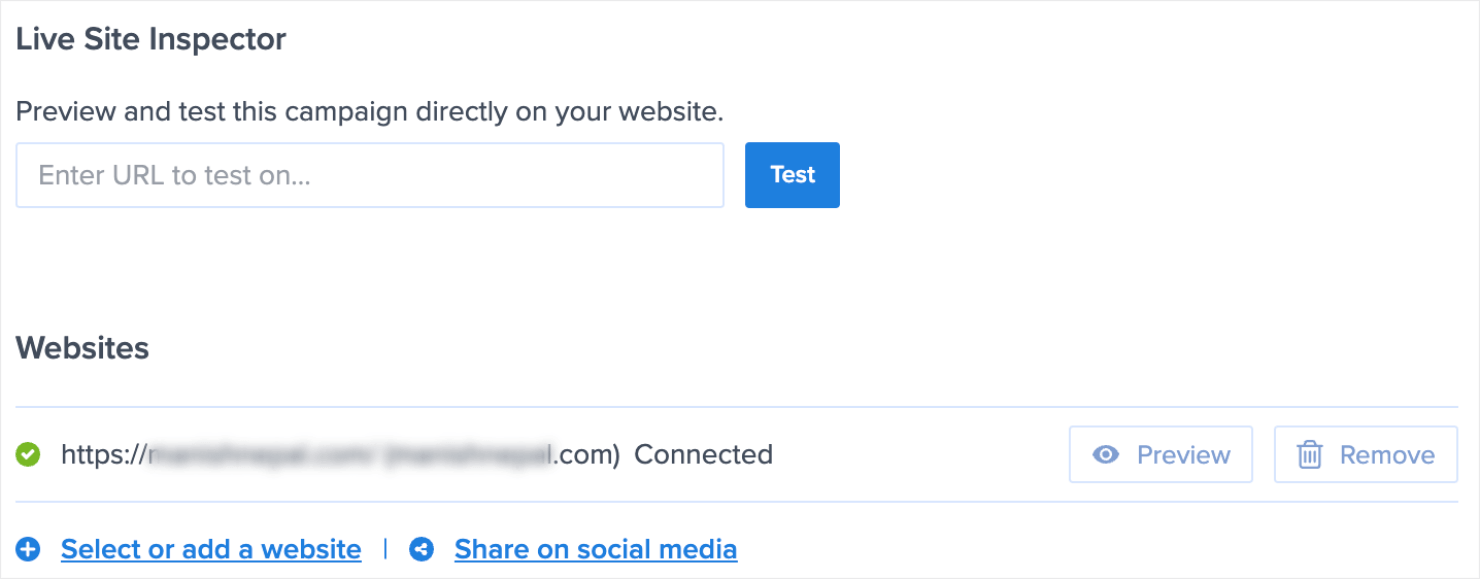Click the URL test input field
The image size is (1480, 579).
tap(370, 175)
